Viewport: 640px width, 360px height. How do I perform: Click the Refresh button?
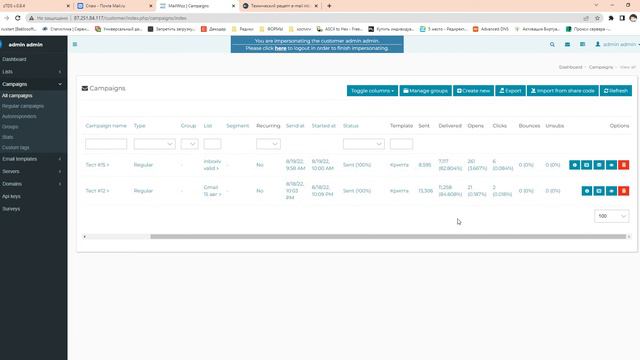pyautogui.click(x=616, y=91)
